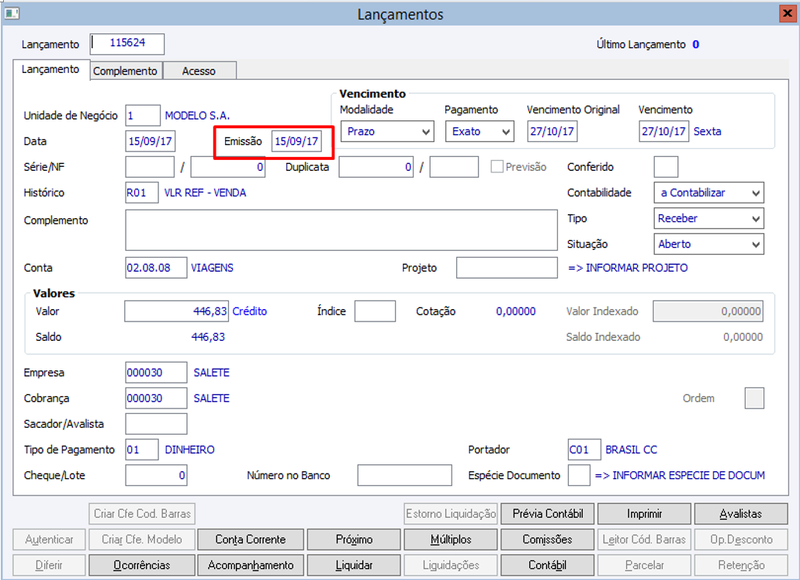Click the Imprimir button
The width and height of the screenshot is (800, 580).
coord(644,514)
